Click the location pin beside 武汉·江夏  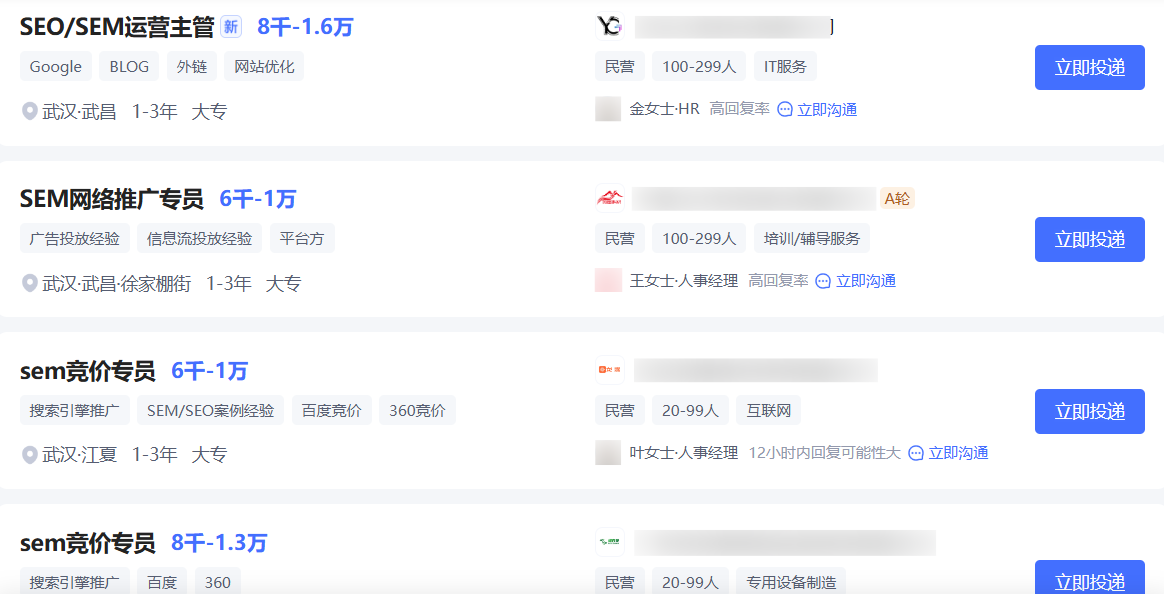(30, 454)
